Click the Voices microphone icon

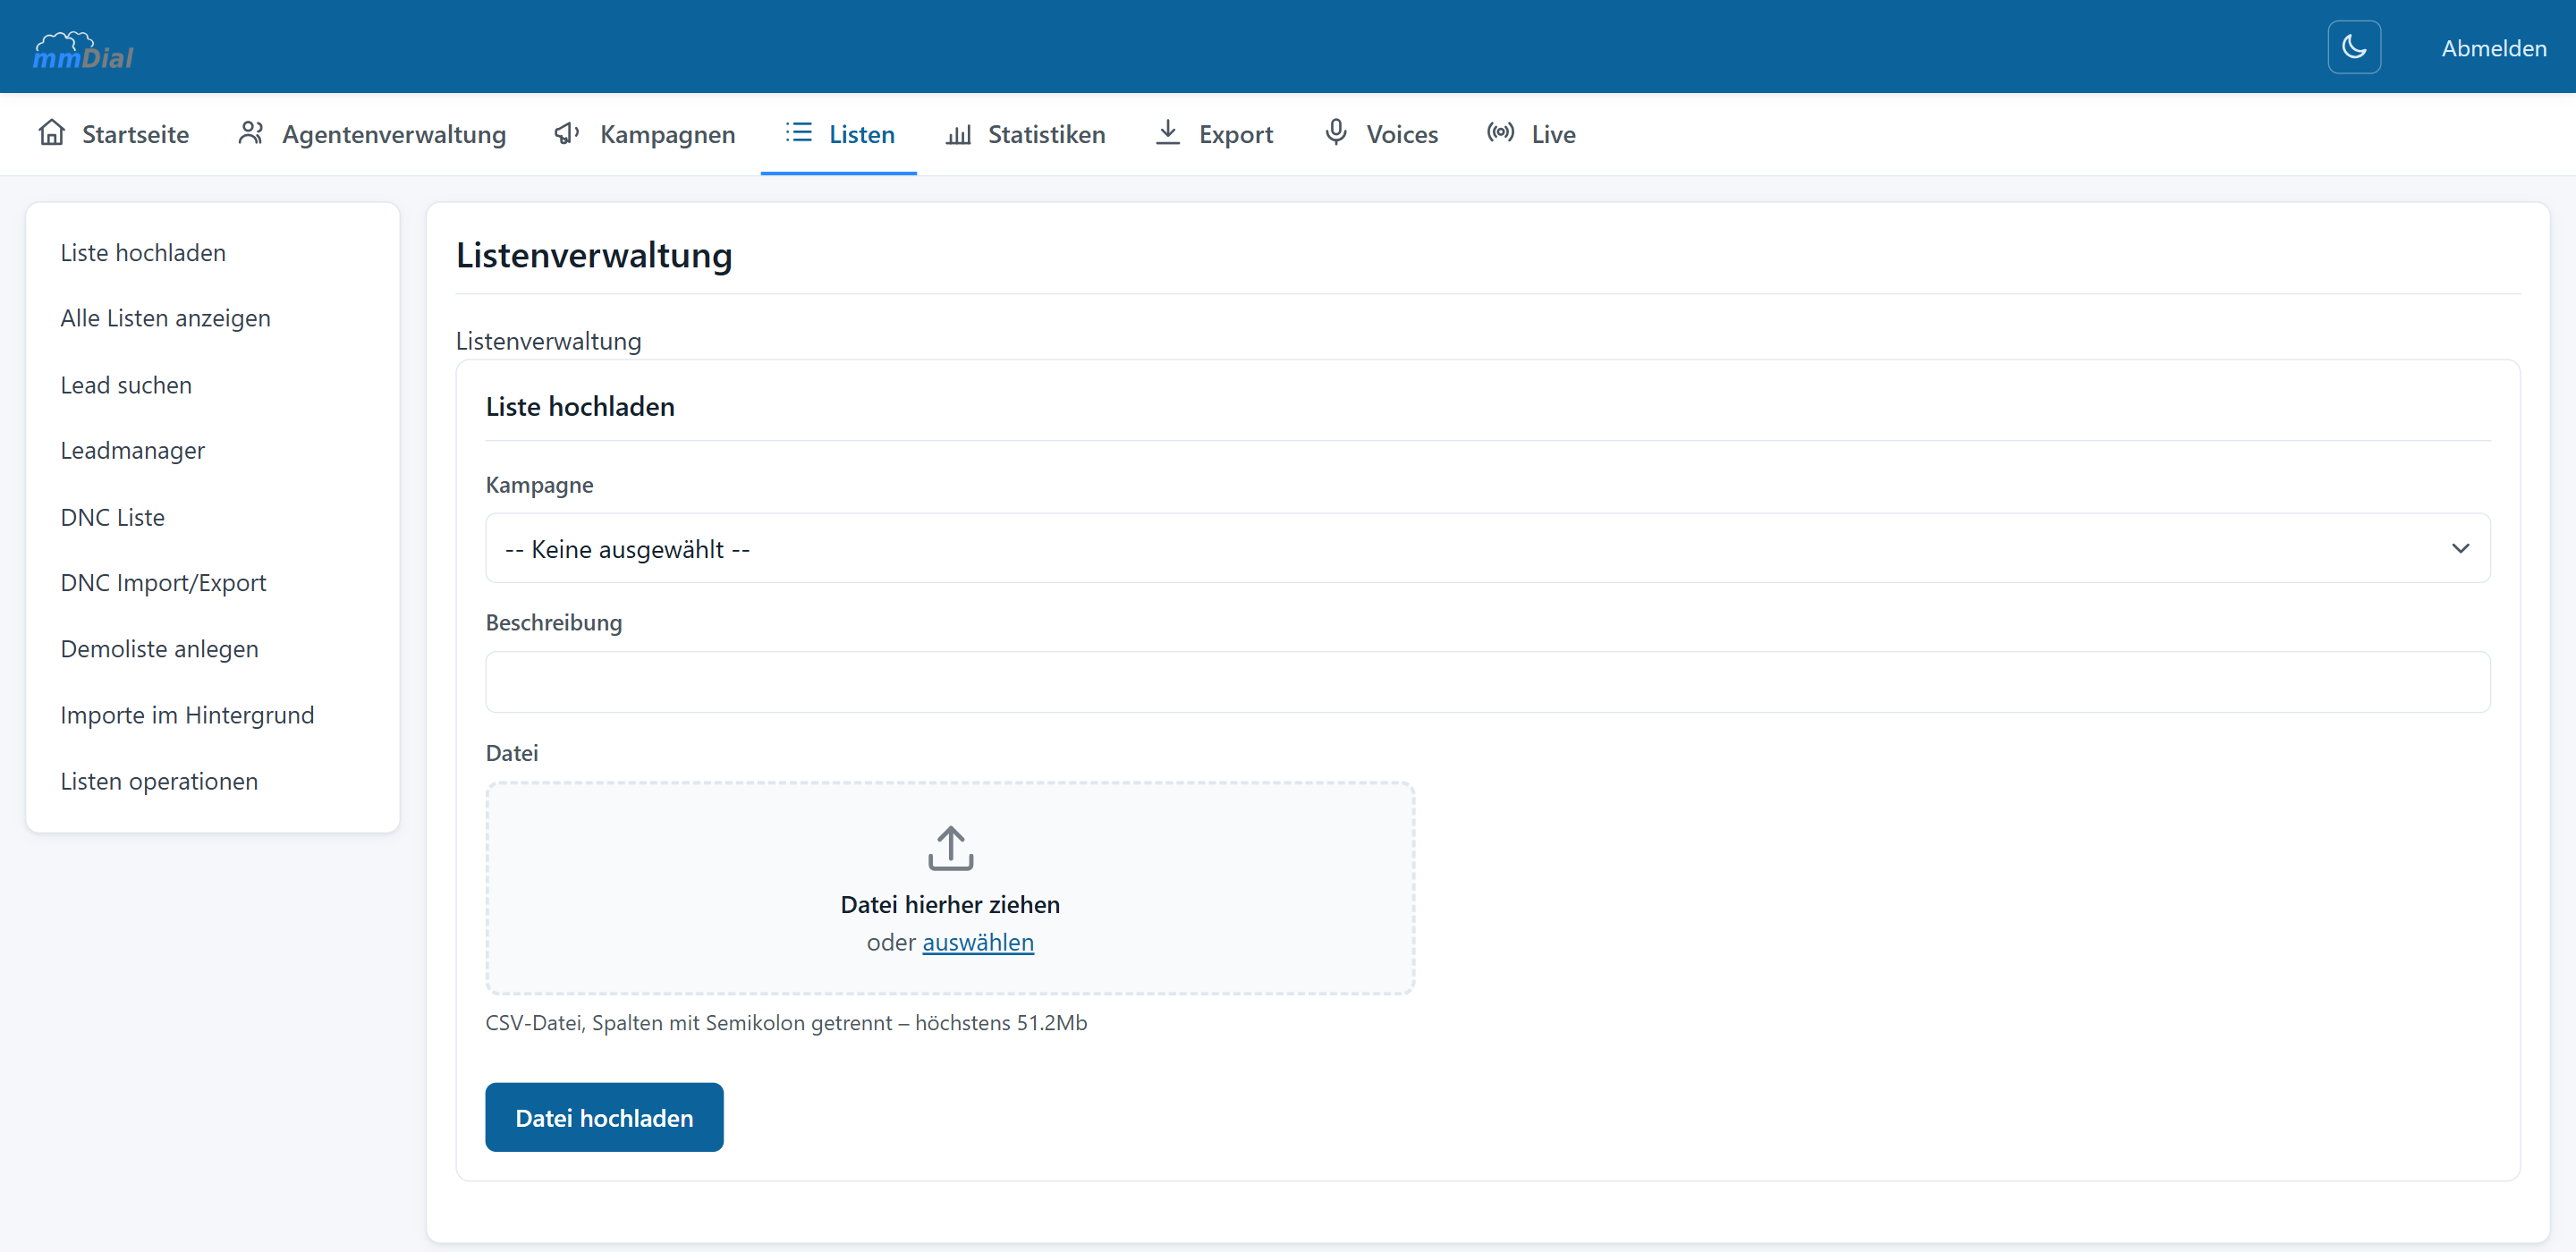point(1335,132)
